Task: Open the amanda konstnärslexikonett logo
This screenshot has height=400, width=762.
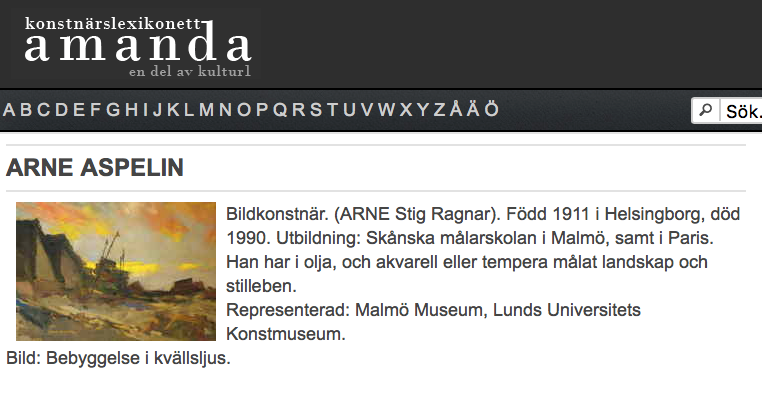Action: point(138,47)
